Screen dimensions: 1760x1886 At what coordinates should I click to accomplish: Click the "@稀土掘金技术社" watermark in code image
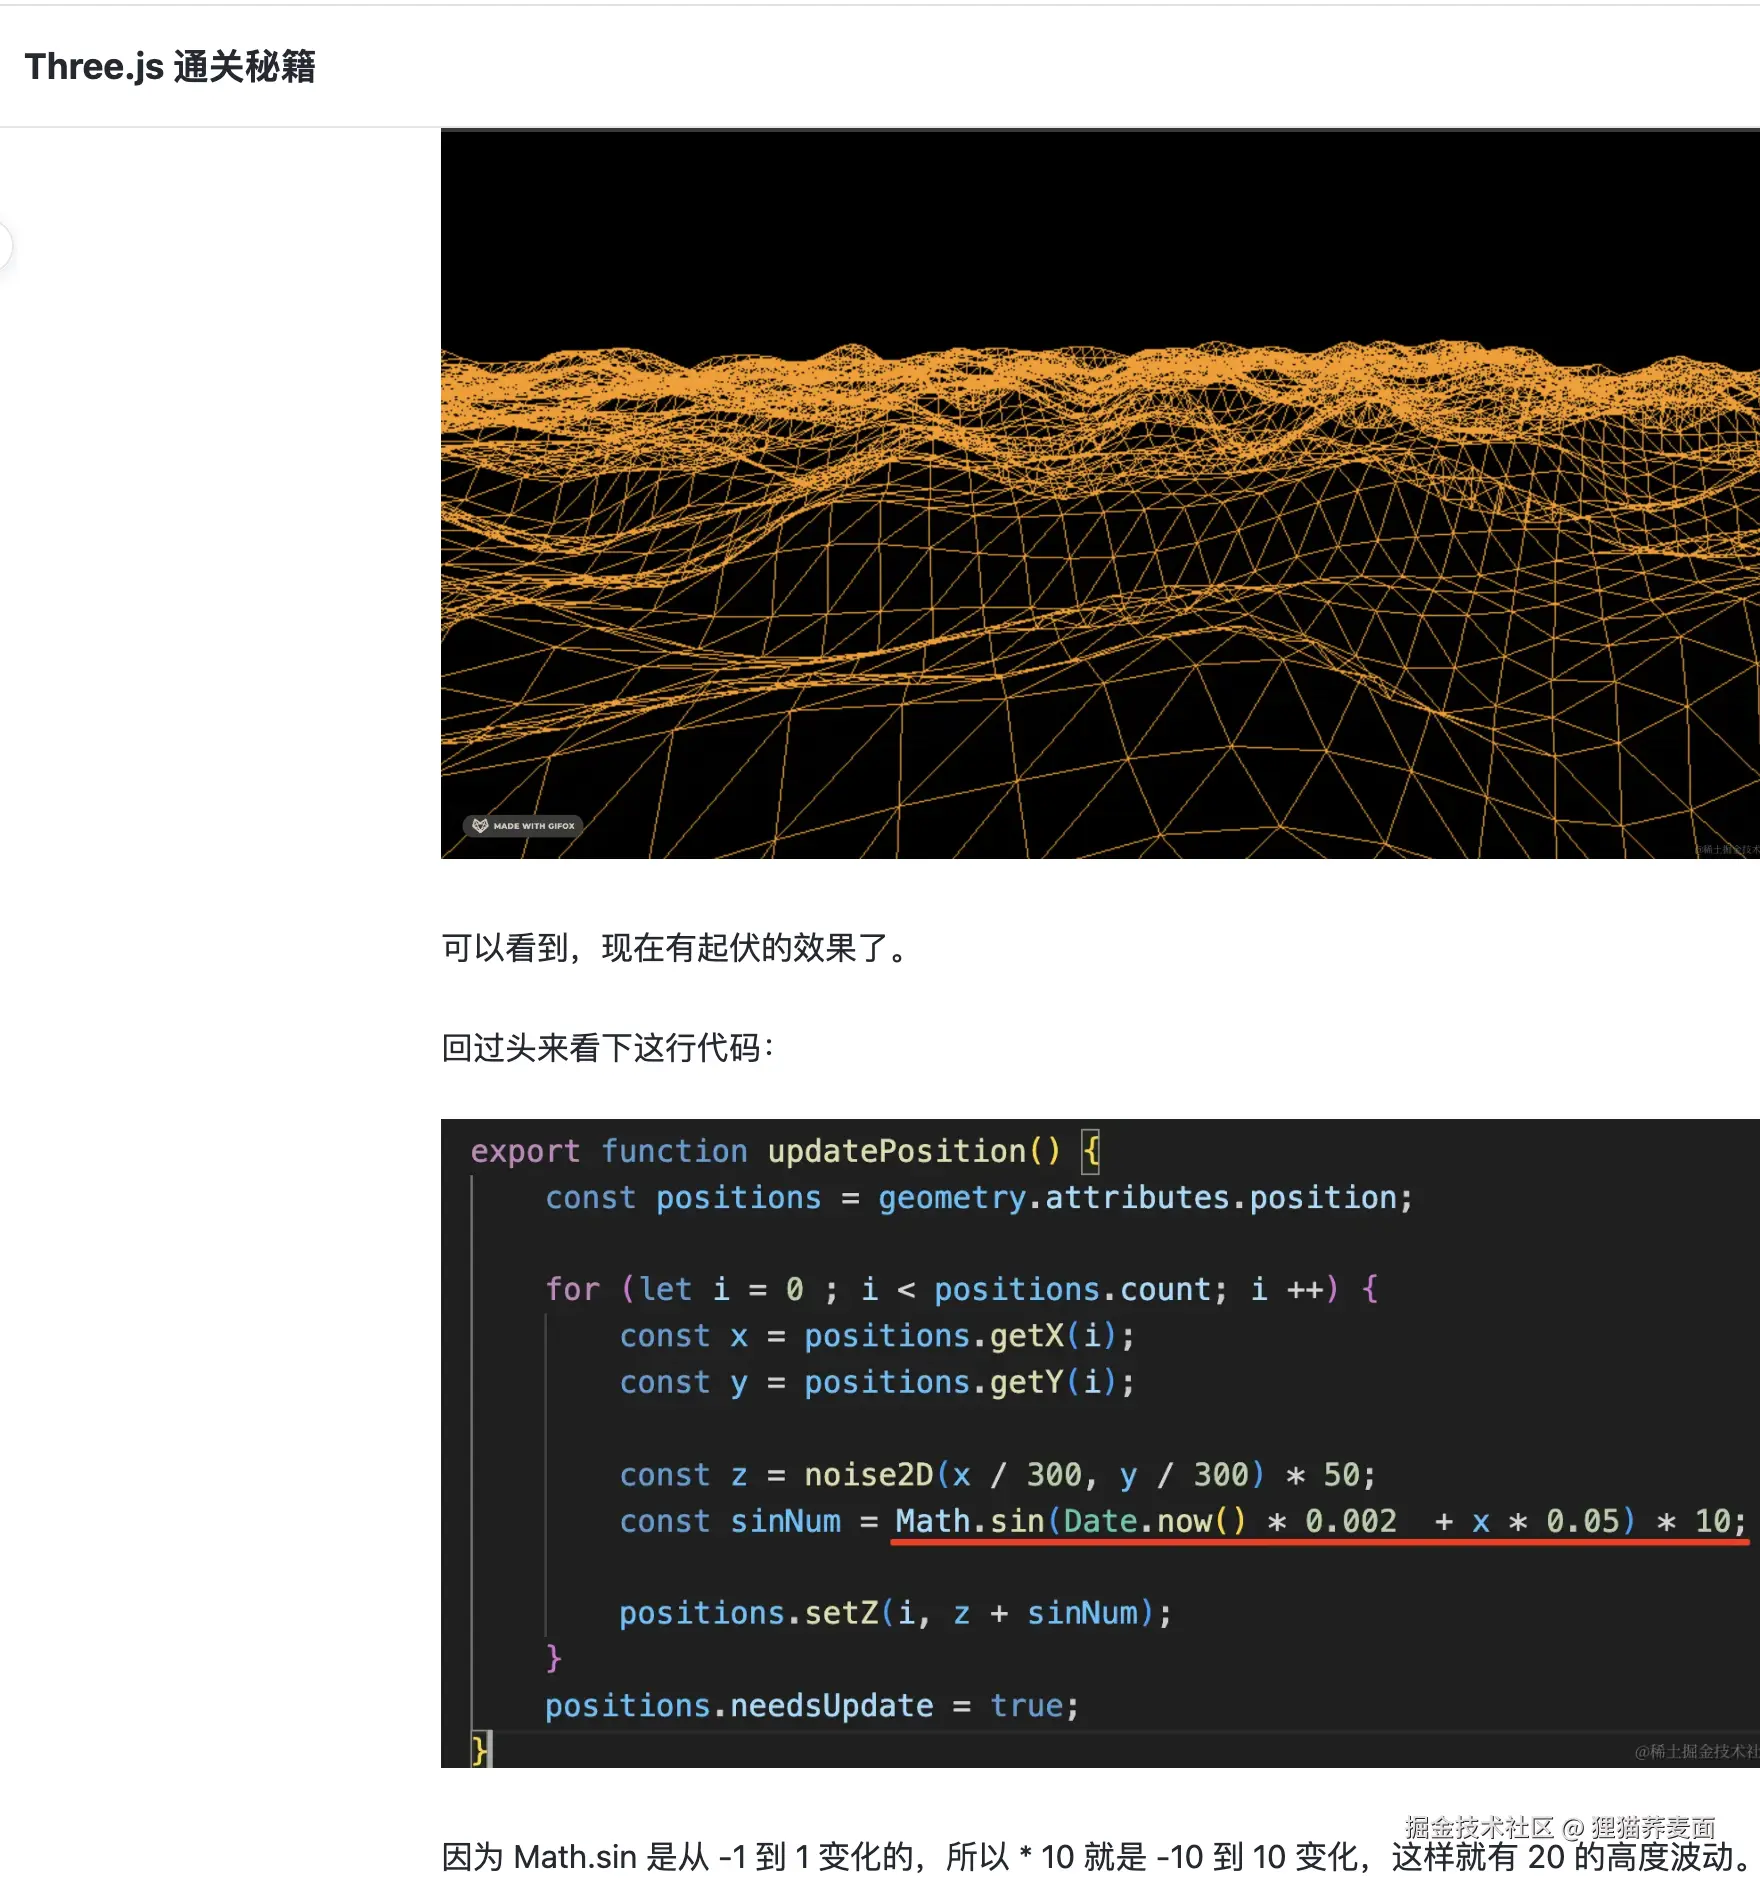point(1695,1751)
